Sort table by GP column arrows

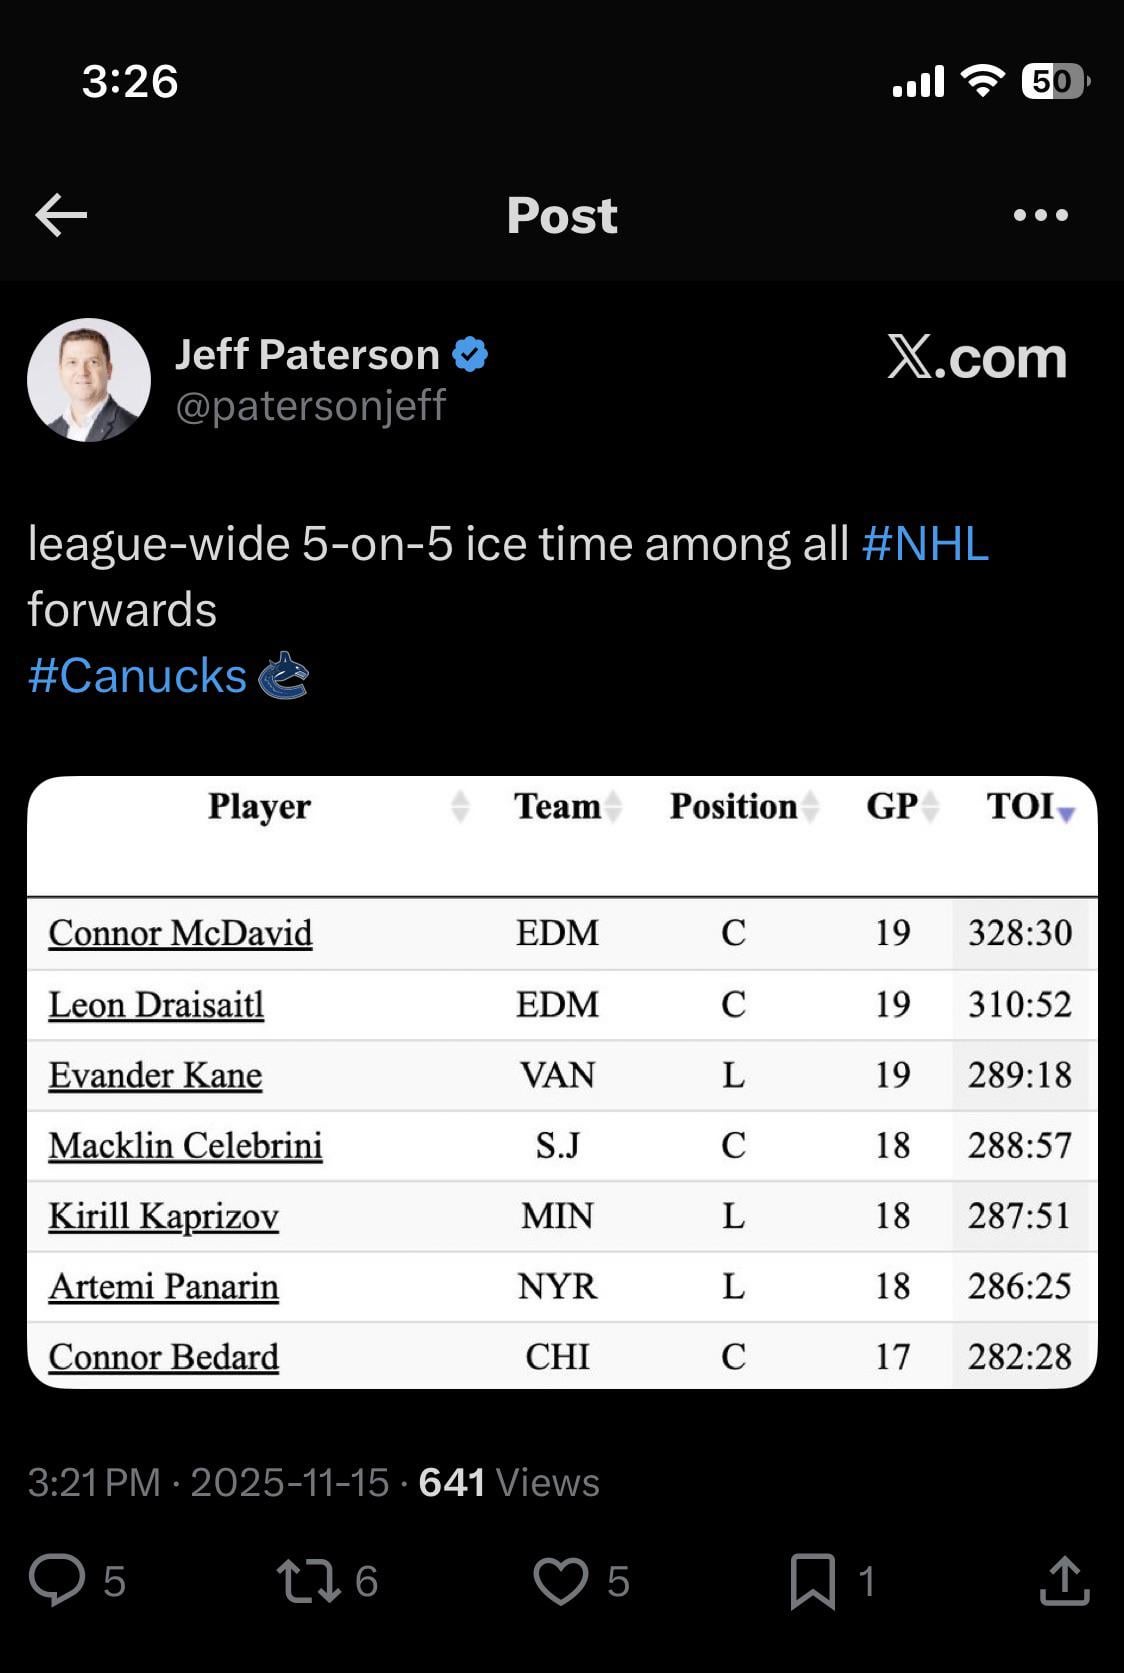coord(930,806)
